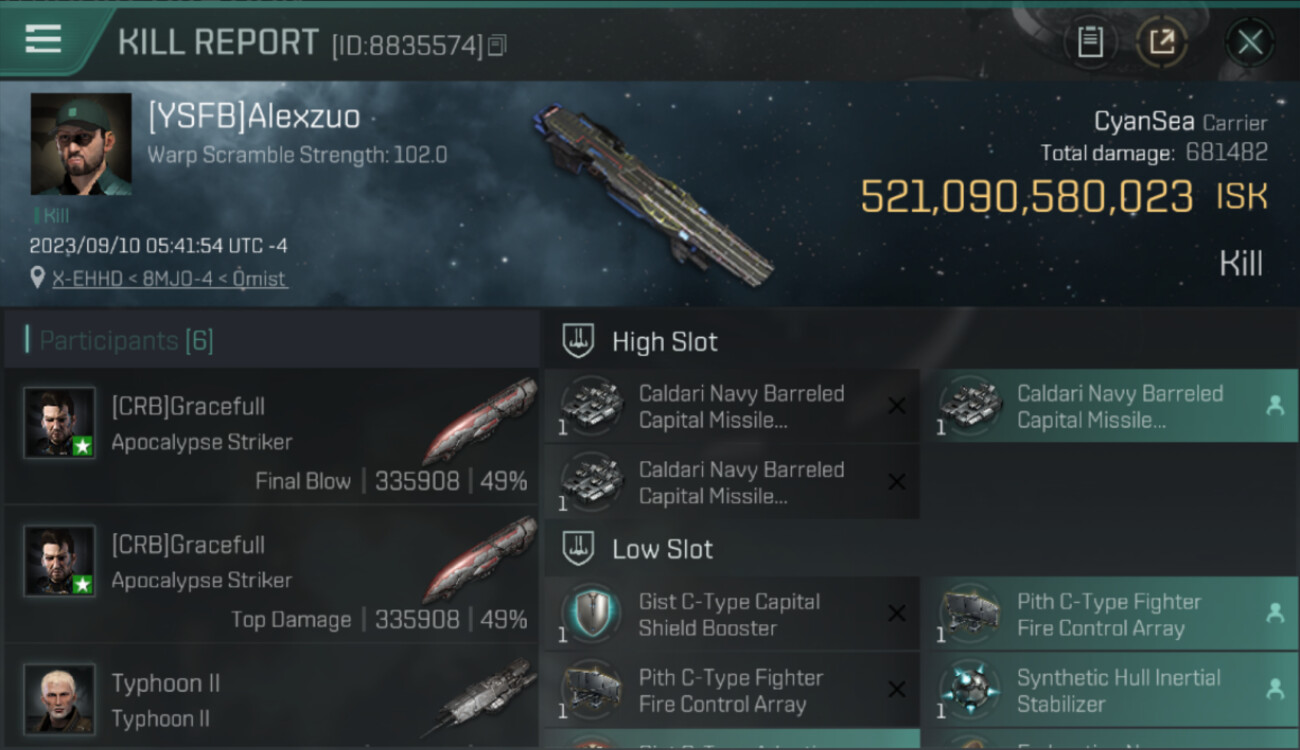Click the clipboard report icon
The height and width of the screenshot is (750, 1300).
(x=1090, y=42)
